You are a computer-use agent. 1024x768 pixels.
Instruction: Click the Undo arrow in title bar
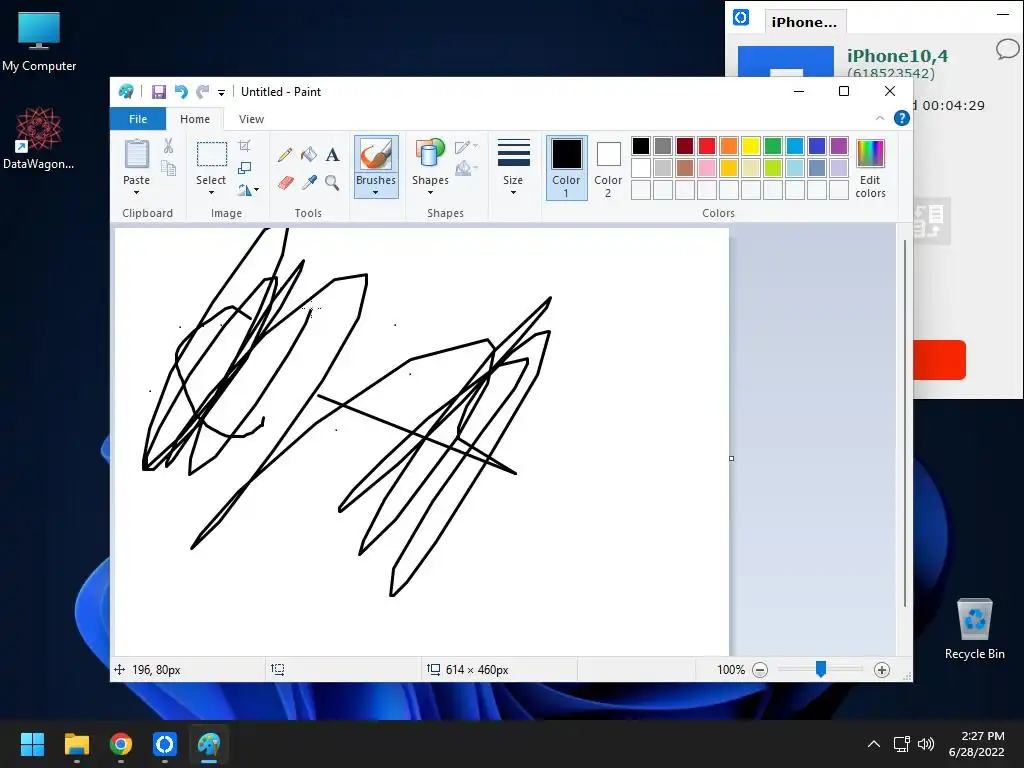pyautogui.click(x=181, y=92)
